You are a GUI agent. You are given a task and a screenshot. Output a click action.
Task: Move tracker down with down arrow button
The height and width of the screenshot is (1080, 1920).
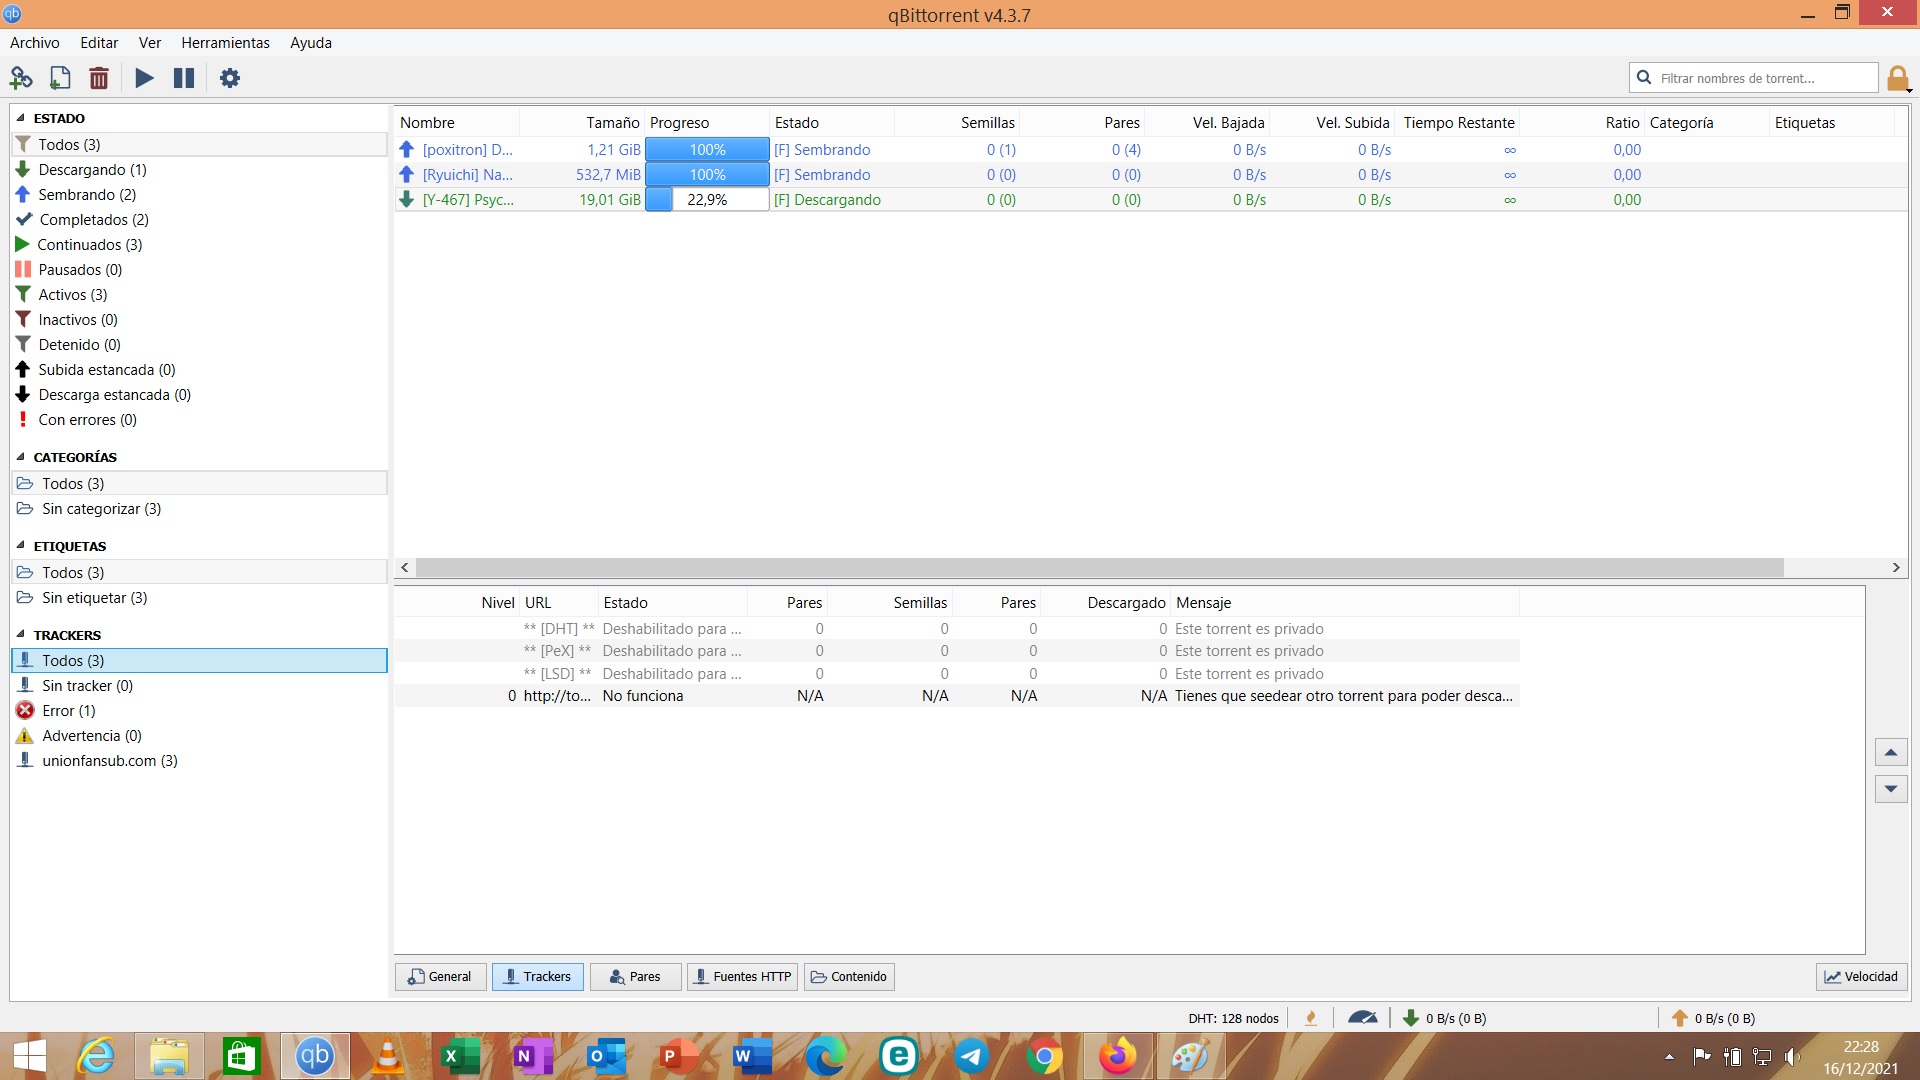tap(1891, 789)
